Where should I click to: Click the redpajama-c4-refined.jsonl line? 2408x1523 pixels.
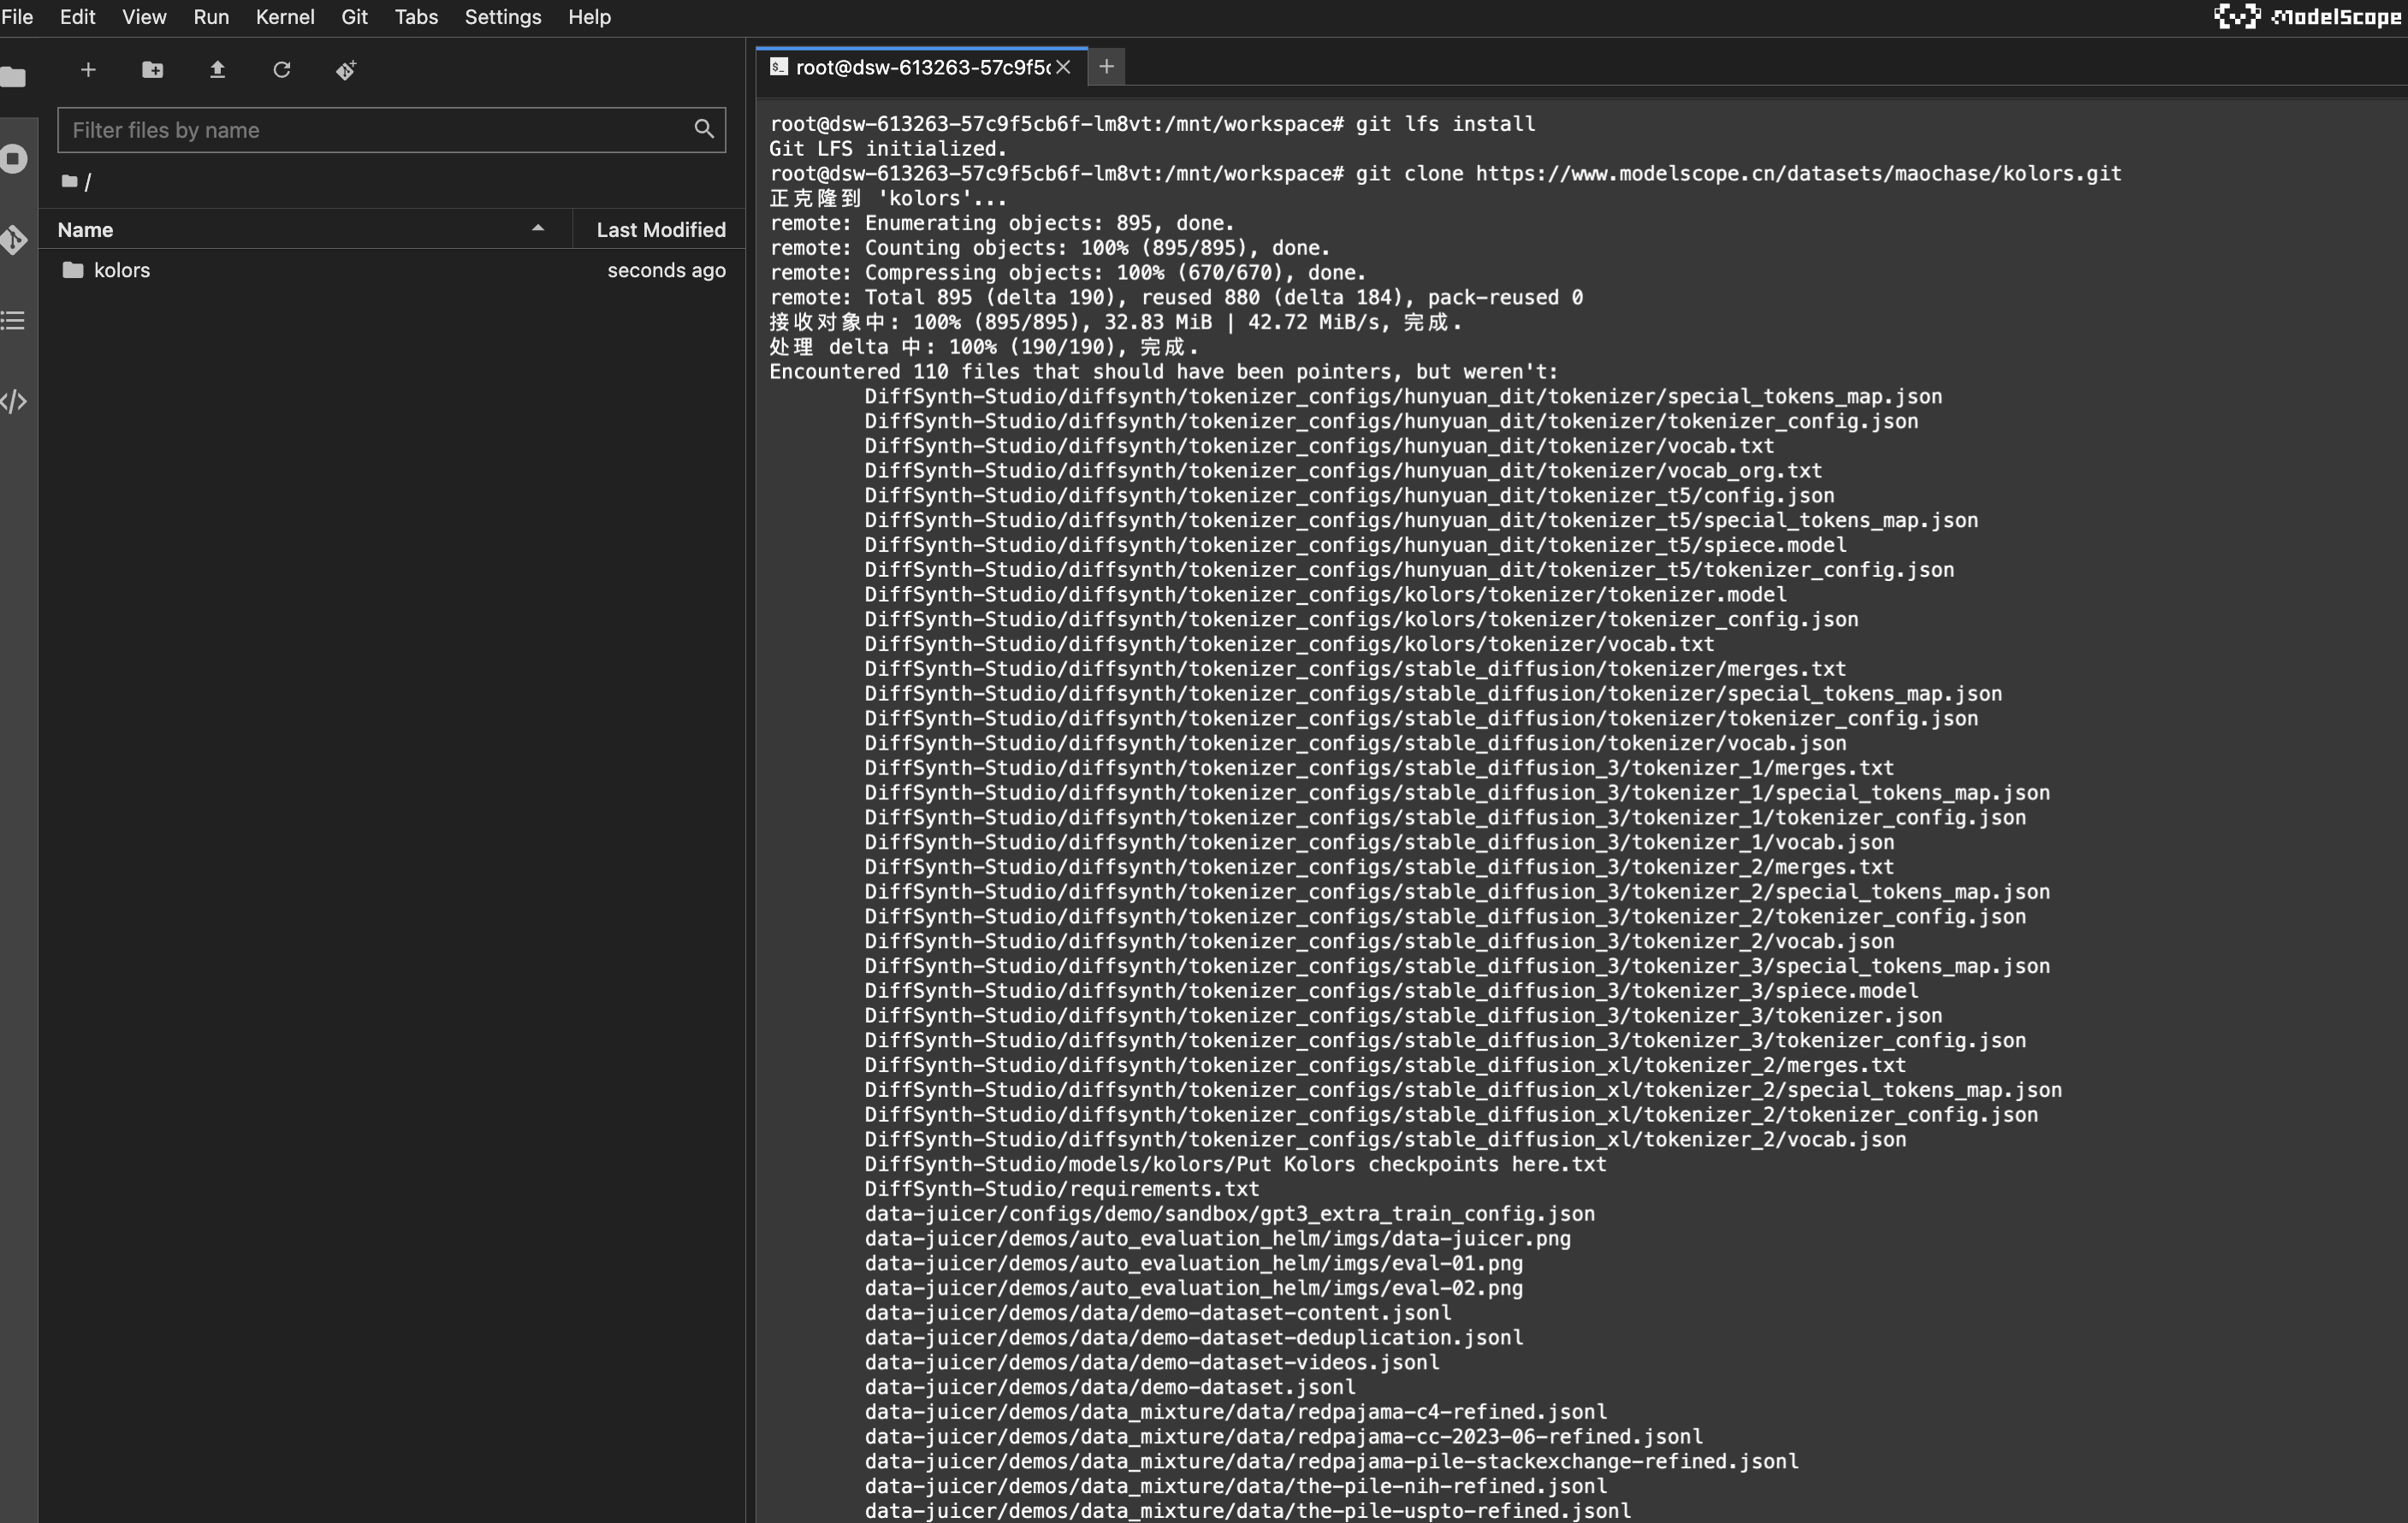1236,1412
